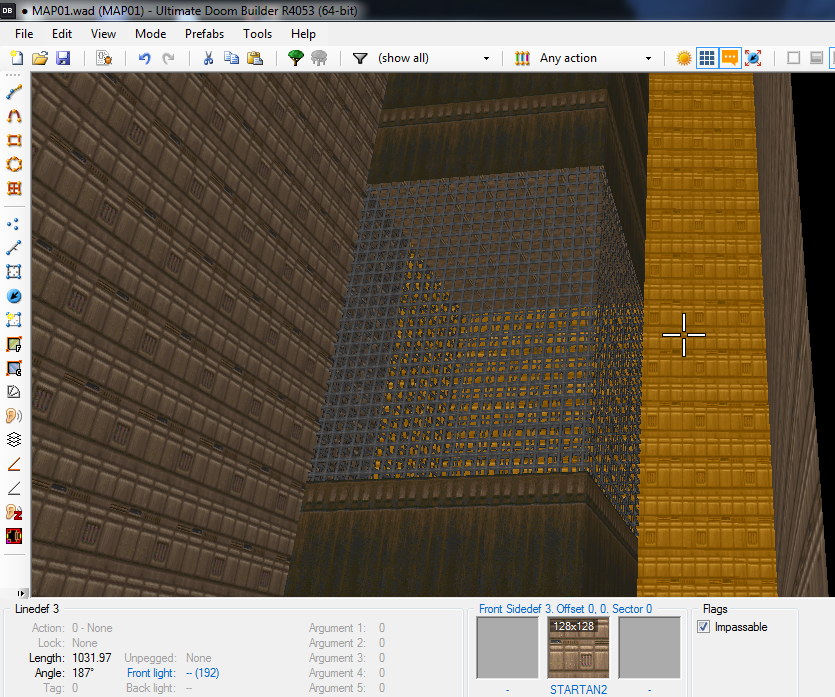The height and width of the screenshot is (697, 835).
Task: Redo the last undone action
Action: [x=168, y=58]
